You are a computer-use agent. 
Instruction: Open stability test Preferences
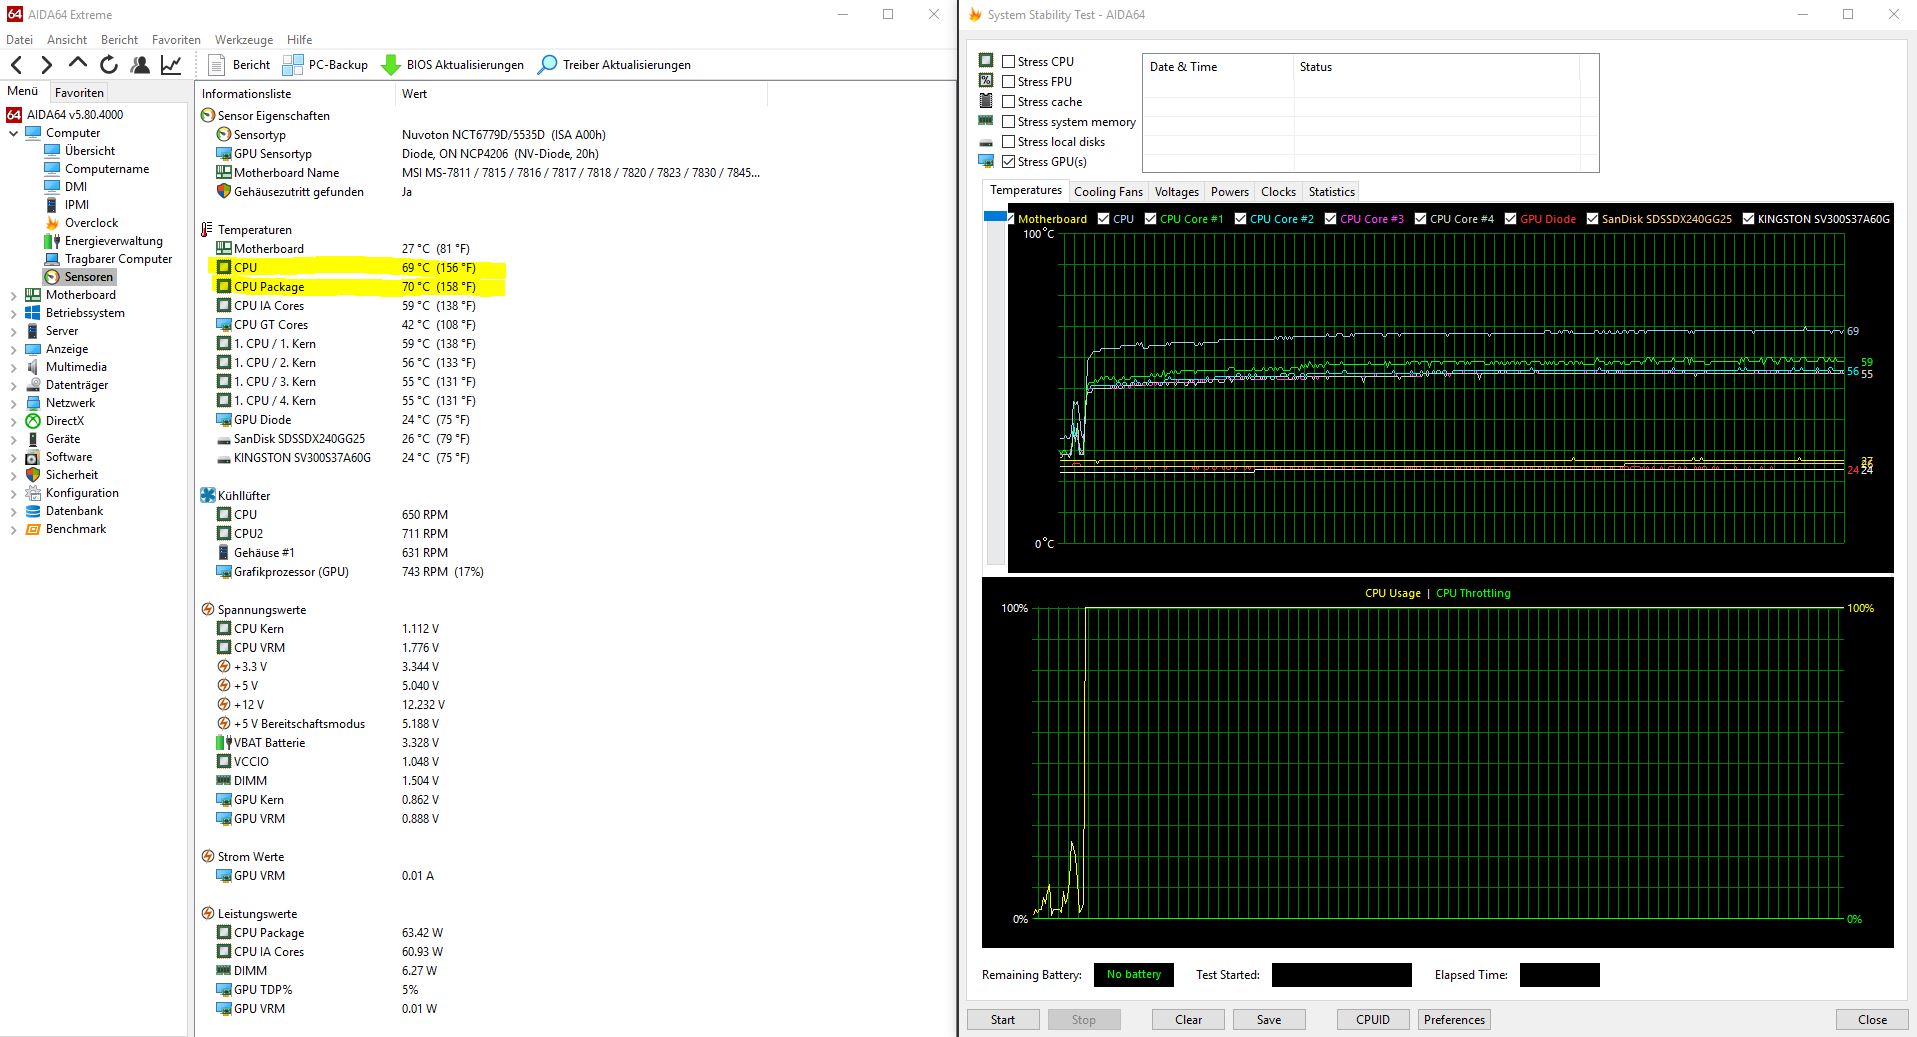click(x=1454, y=1020)
